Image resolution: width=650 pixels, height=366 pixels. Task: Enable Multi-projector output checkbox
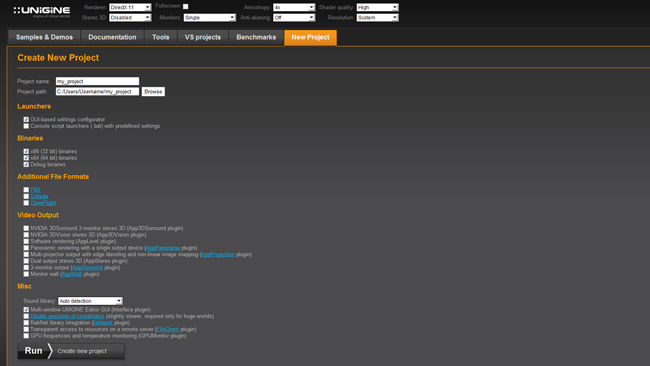click(26, 255)
